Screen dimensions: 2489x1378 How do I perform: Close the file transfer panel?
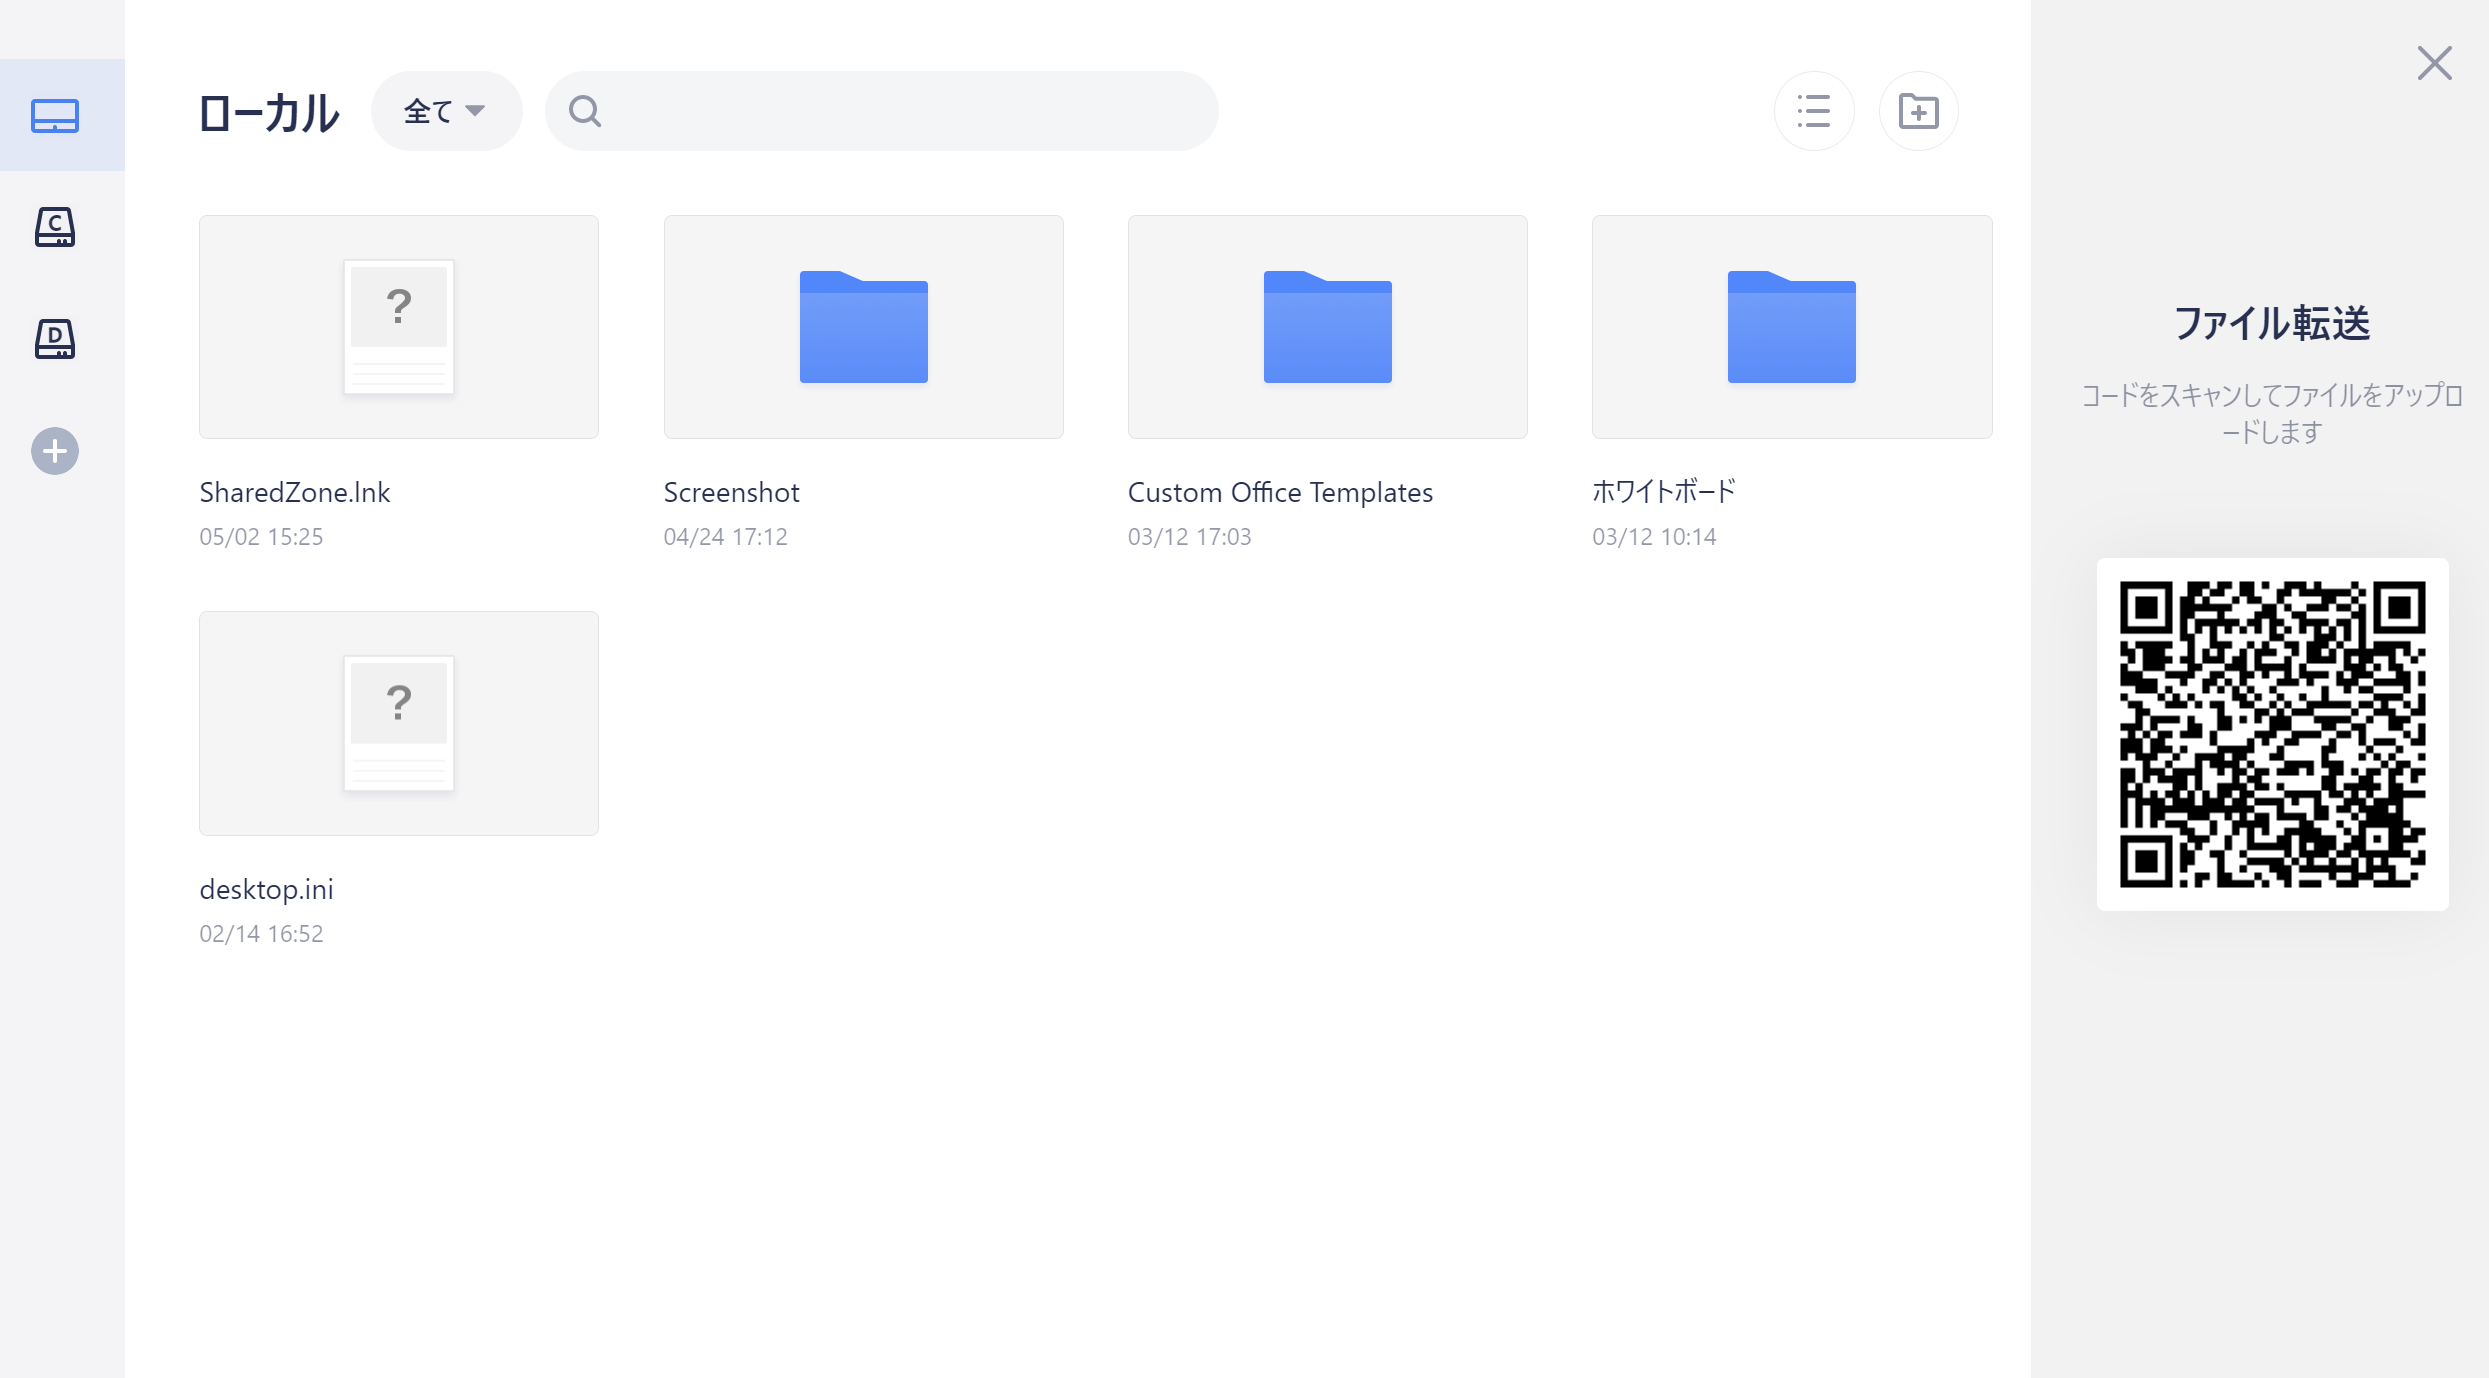(x=2434, y=63)
